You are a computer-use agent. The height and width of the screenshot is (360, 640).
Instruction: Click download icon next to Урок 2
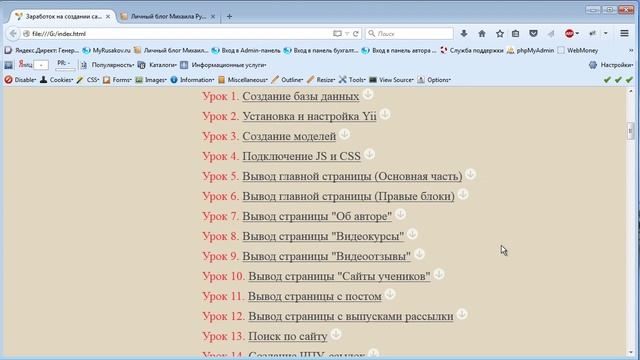(x=384, y=114)
